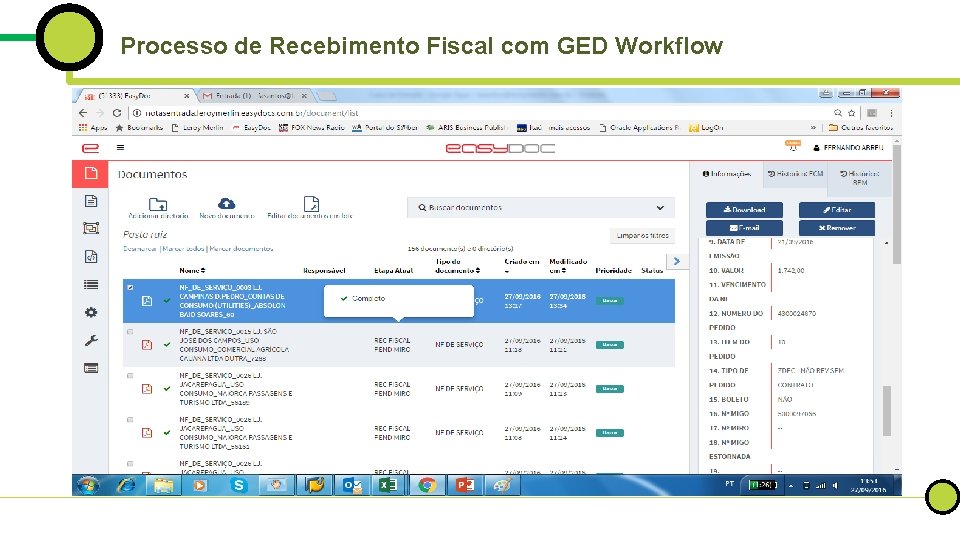Click the page vertical scrollbar
960x540 pixels.
pyautogui.click(x=896, y=205)
